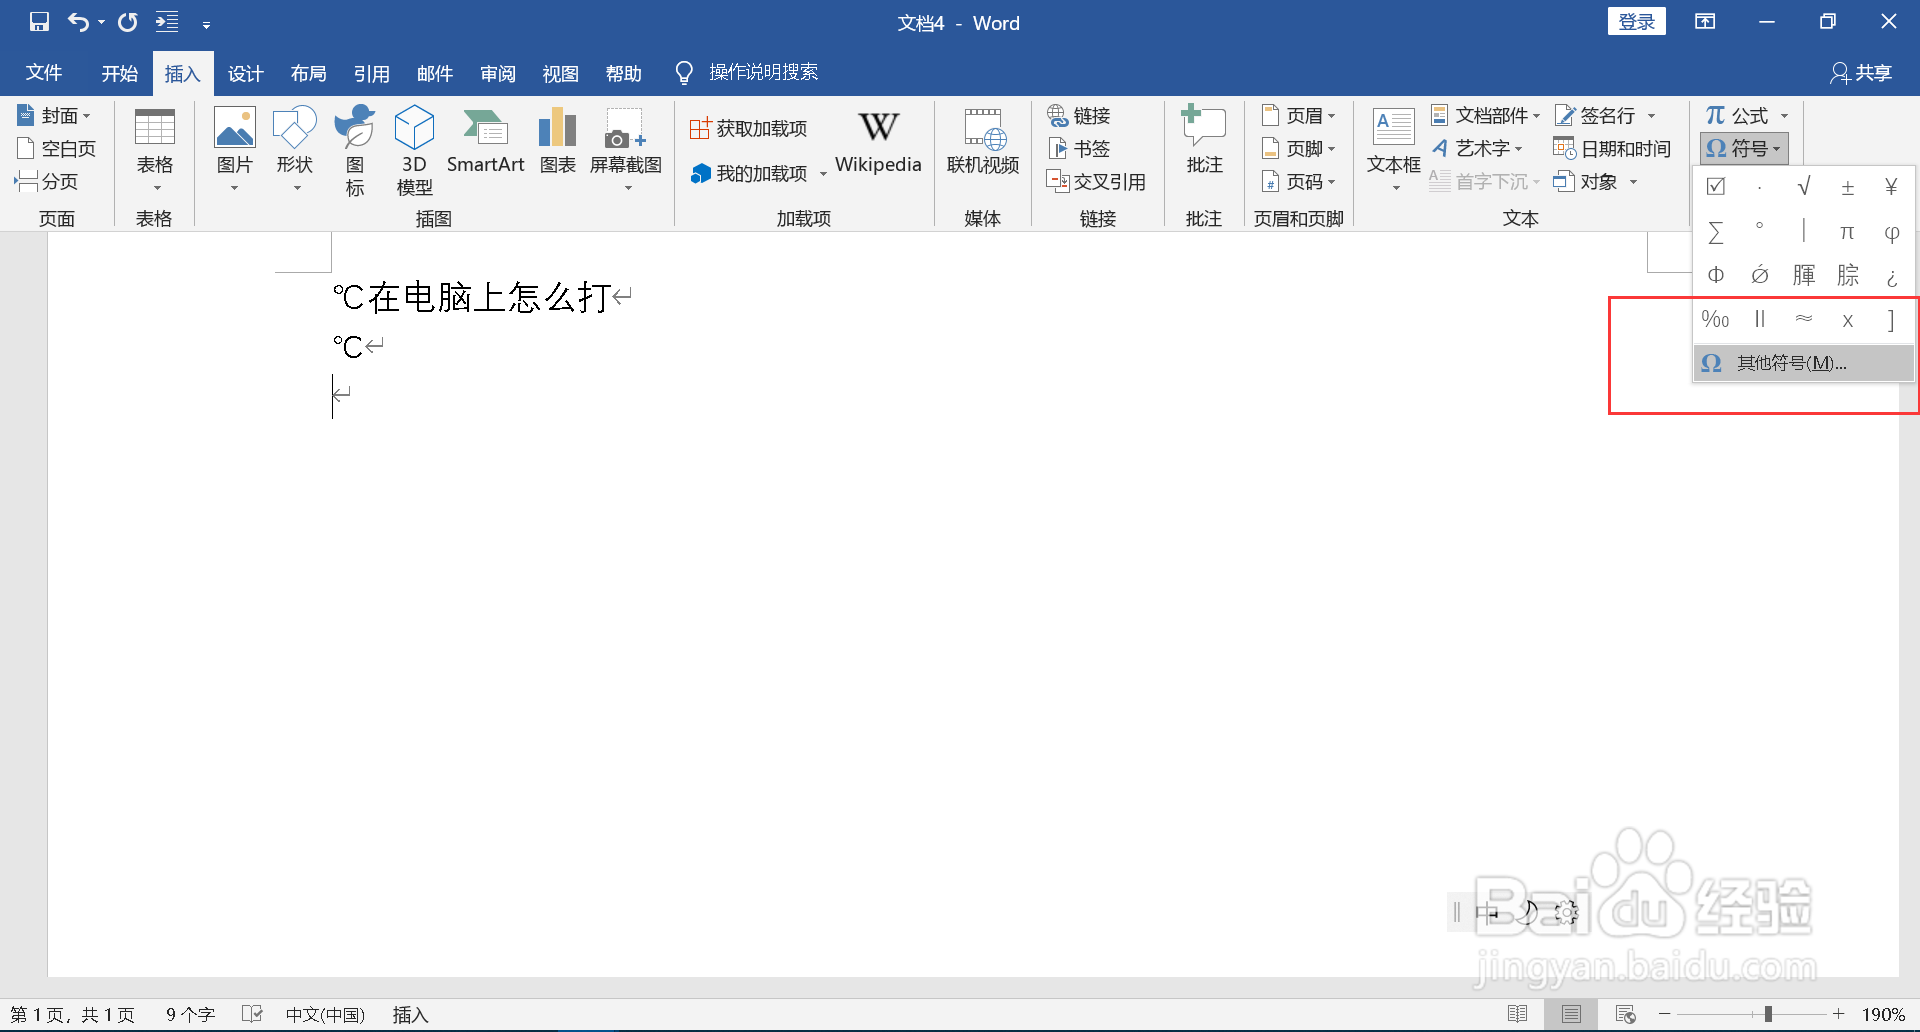Open the 符号 symbol dropdown arrow

(x=1778, y=148)
